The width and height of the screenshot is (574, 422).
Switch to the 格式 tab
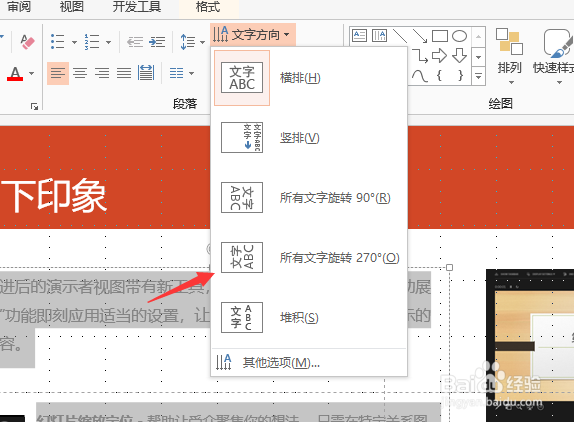(x=208, y=6)
